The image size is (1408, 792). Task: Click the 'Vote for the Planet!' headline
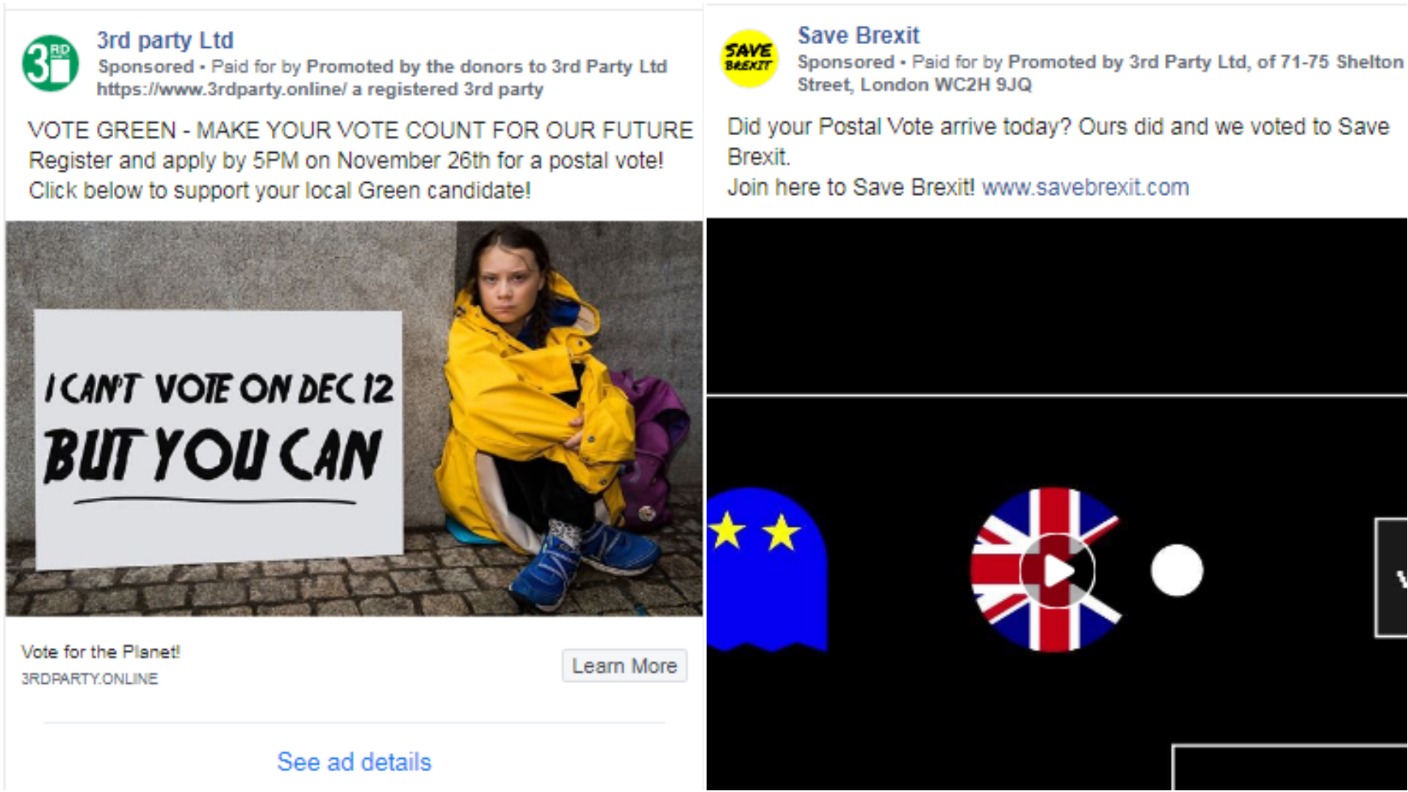101,652
